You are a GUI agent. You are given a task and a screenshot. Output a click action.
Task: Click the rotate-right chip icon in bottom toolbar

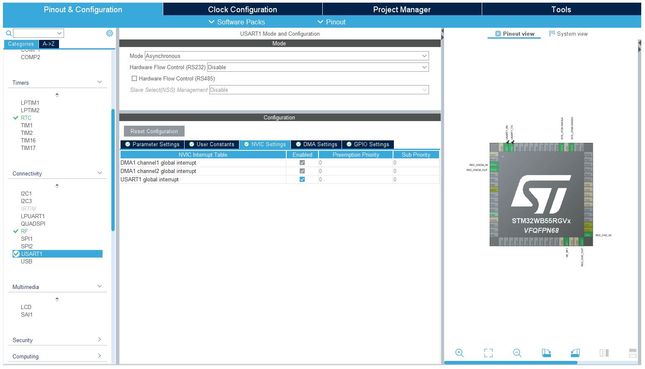click(575, 353)
